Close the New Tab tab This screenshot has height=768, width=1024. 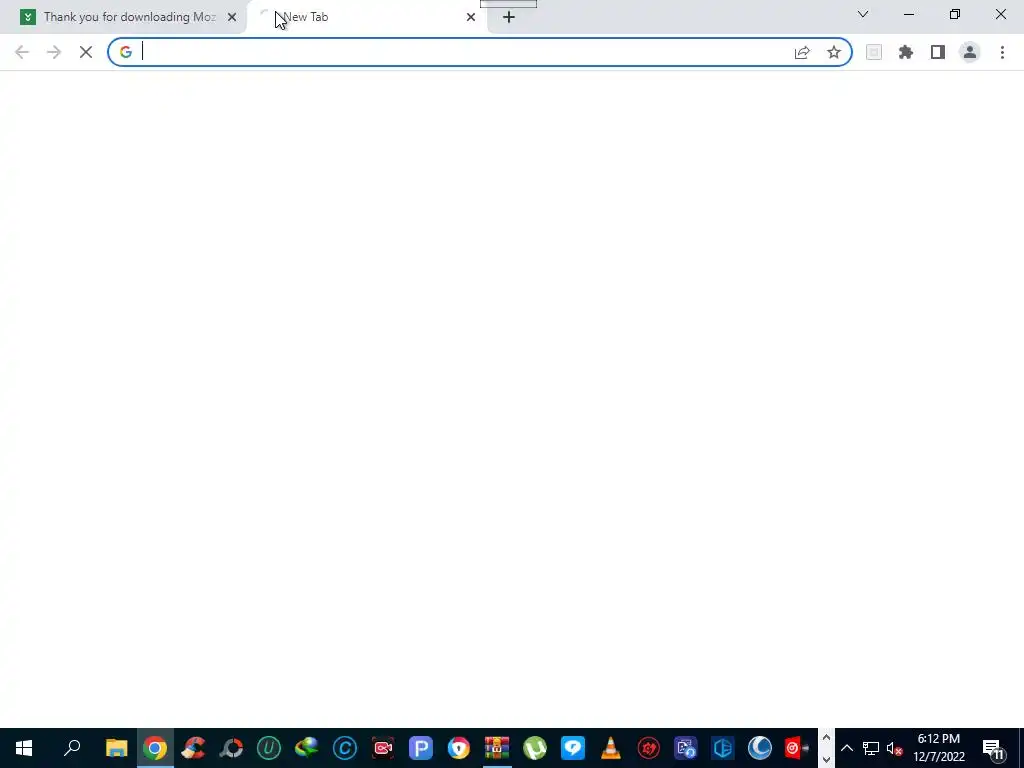point(471,17)
